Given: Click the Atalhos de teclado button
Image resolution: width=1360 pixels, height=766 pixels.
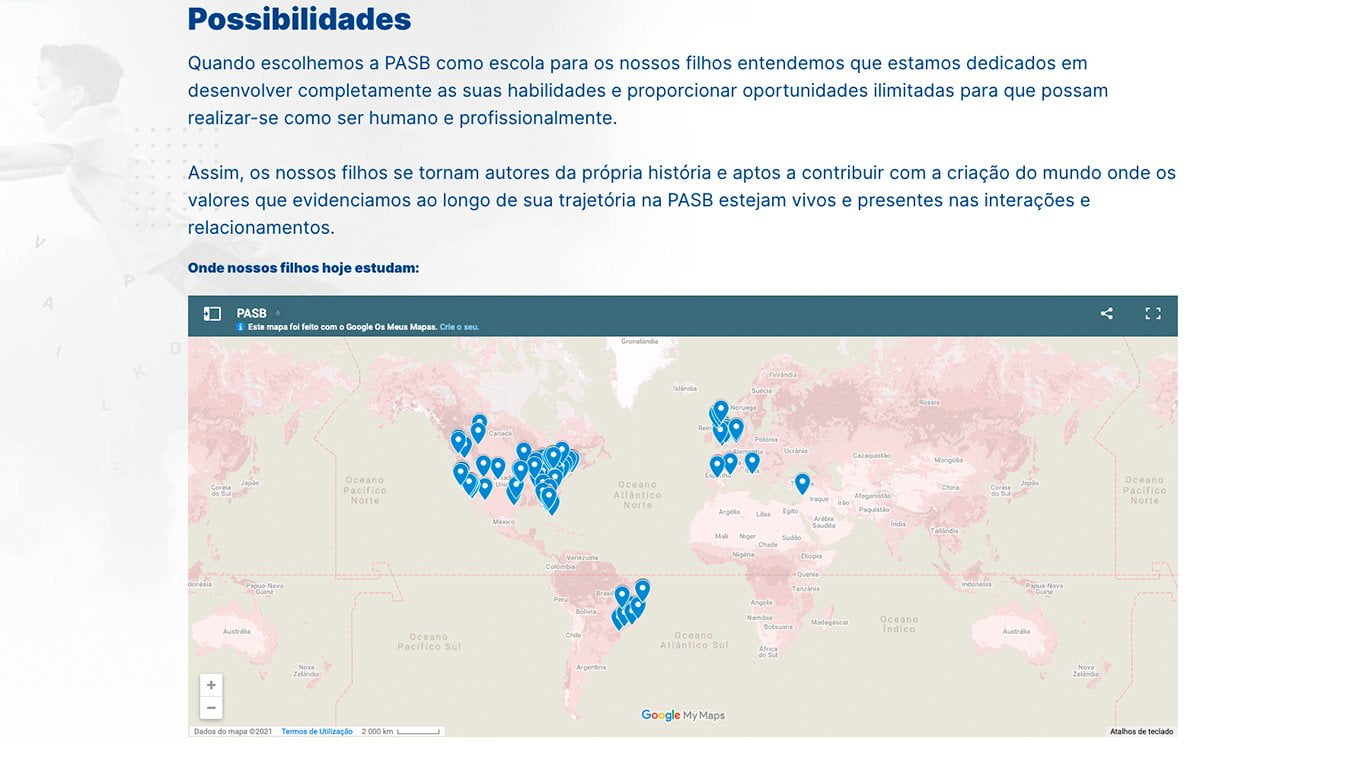Looking at the screenshot, I should [x=1141, y=731].
